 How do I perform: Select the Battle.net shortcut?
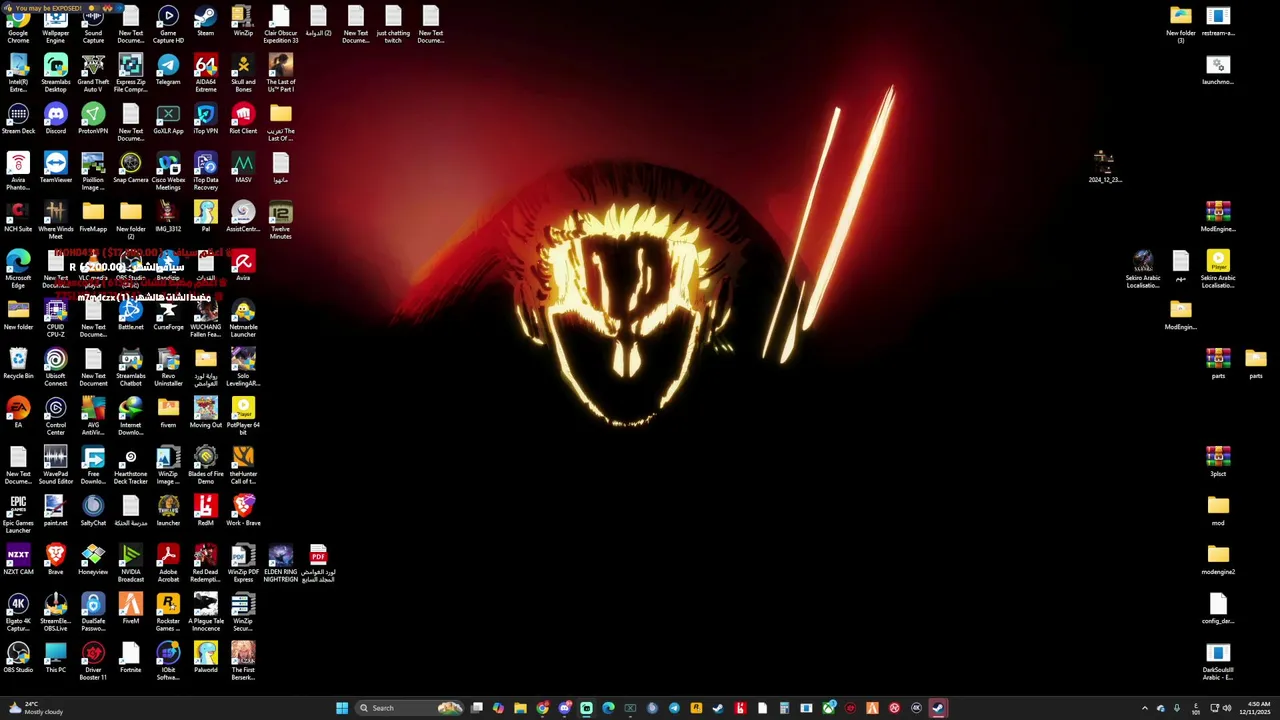tap(130, 315)
